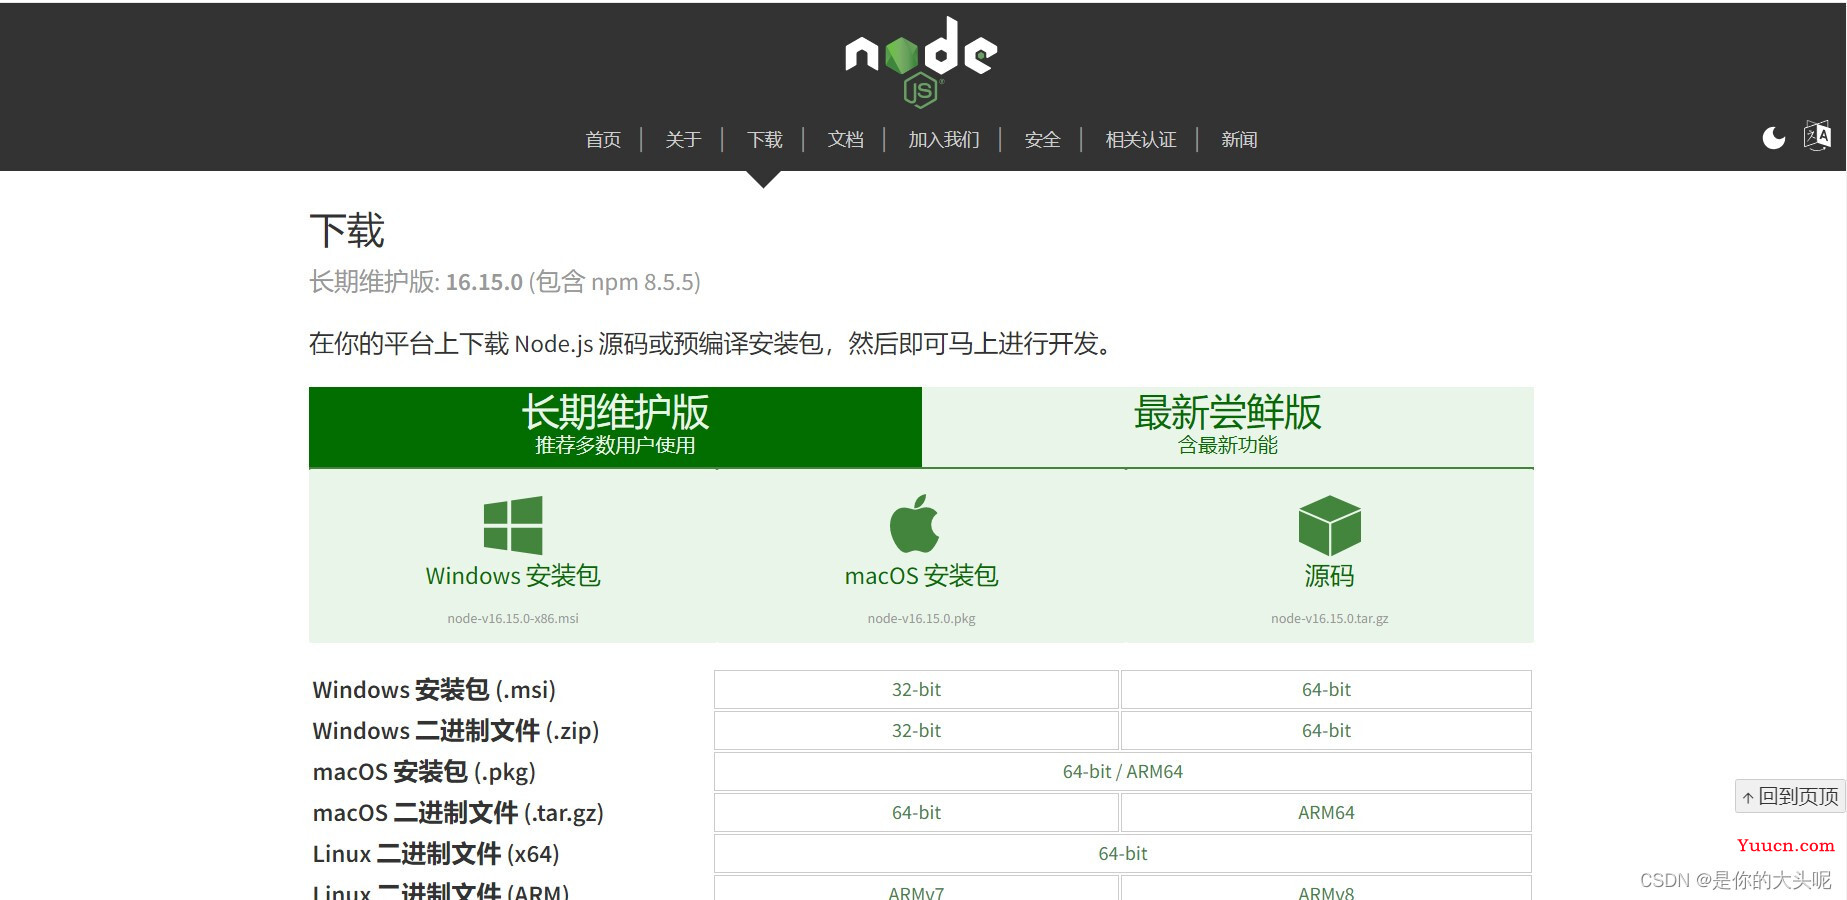The height and width of the screenshot is (900, 1847).
Task: Click Windows 安装包 (.msi) row label
Action: pos(434,690)
